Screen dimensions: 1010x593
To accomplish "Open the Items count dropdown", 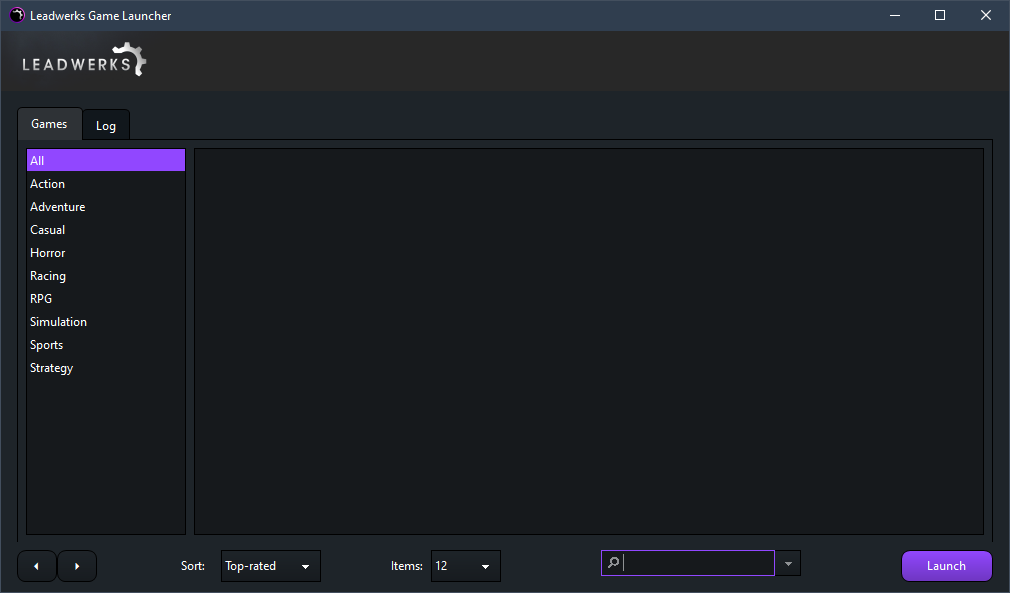I will point(465,566).
